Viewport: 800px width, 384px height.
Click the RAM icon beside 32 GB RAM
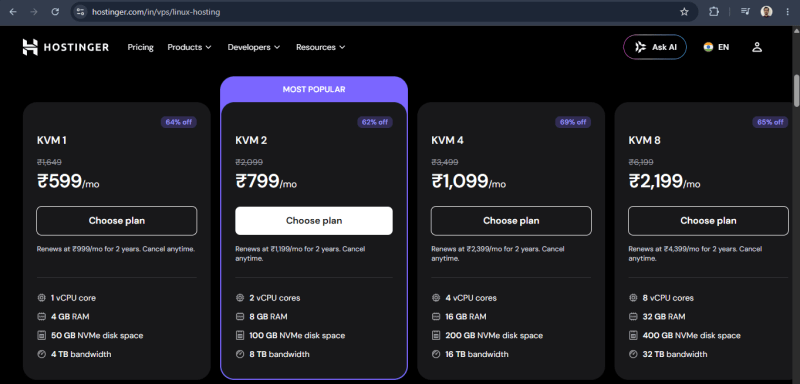[x=633, y=317]
